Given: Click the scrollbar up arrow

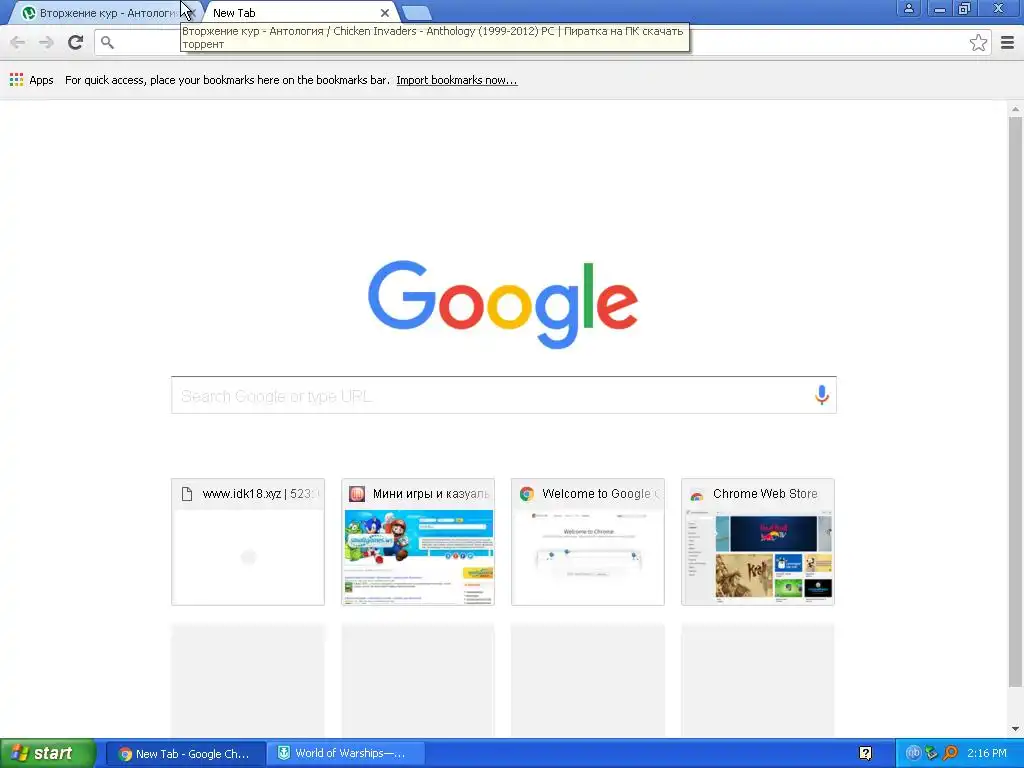Looking at the screenshot, I should coord(1015,109).
